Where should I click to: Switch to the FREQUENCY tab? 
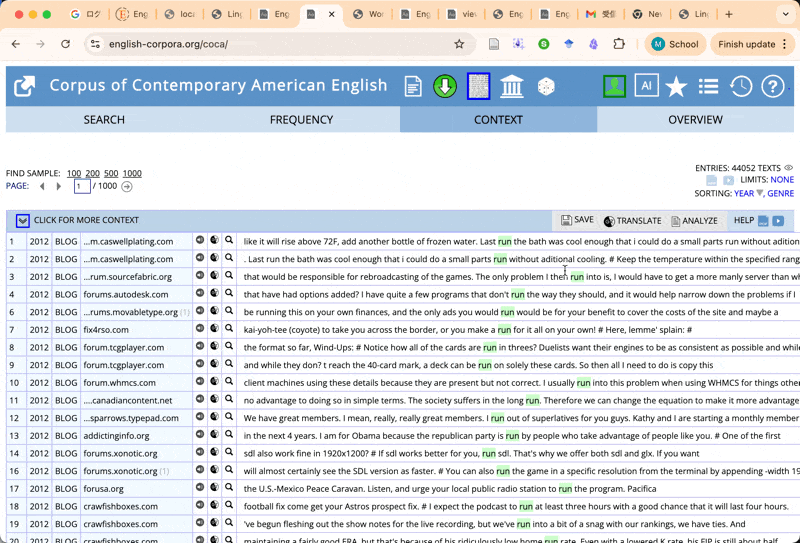(x=301, y=119)
